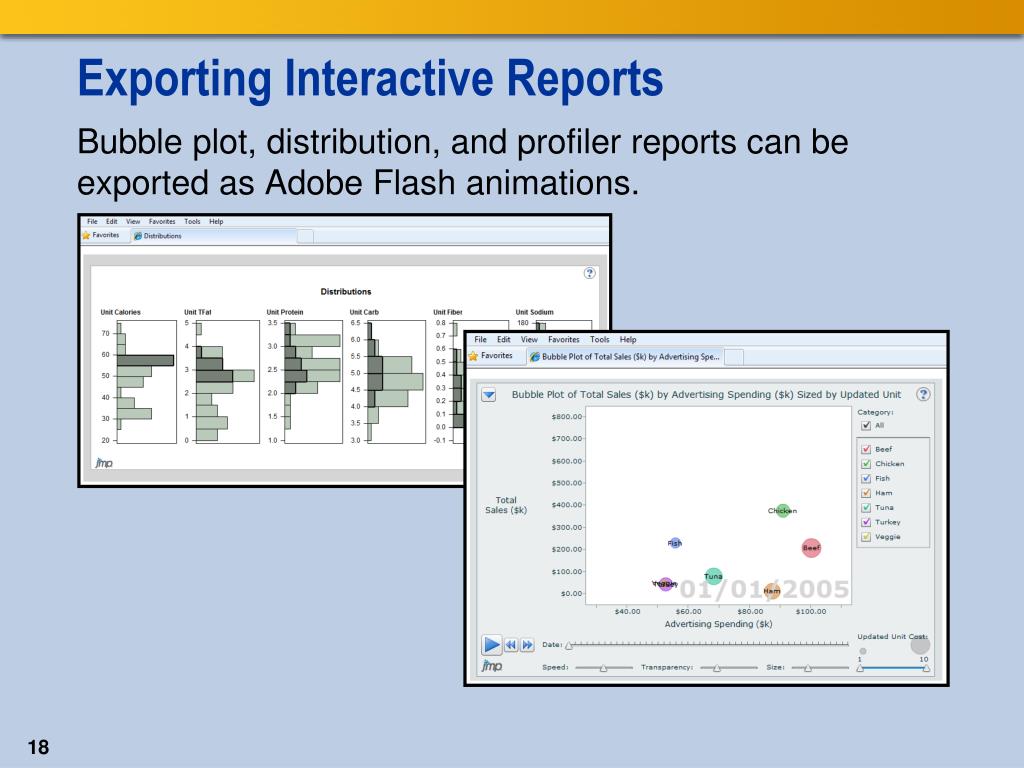
Task: Open Favorites menu in Distributions window
Action: click(162, 221)
